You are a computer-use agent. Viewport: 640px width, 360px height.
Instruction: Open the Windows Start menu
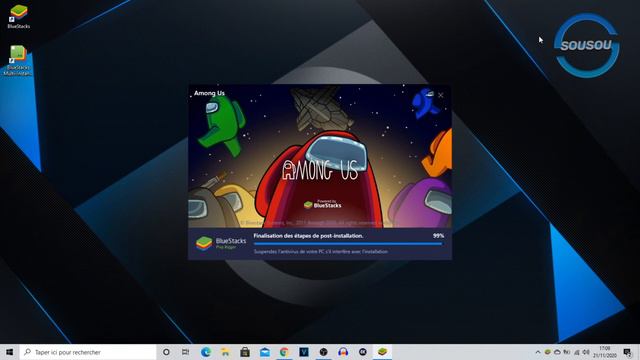[9, 352]
